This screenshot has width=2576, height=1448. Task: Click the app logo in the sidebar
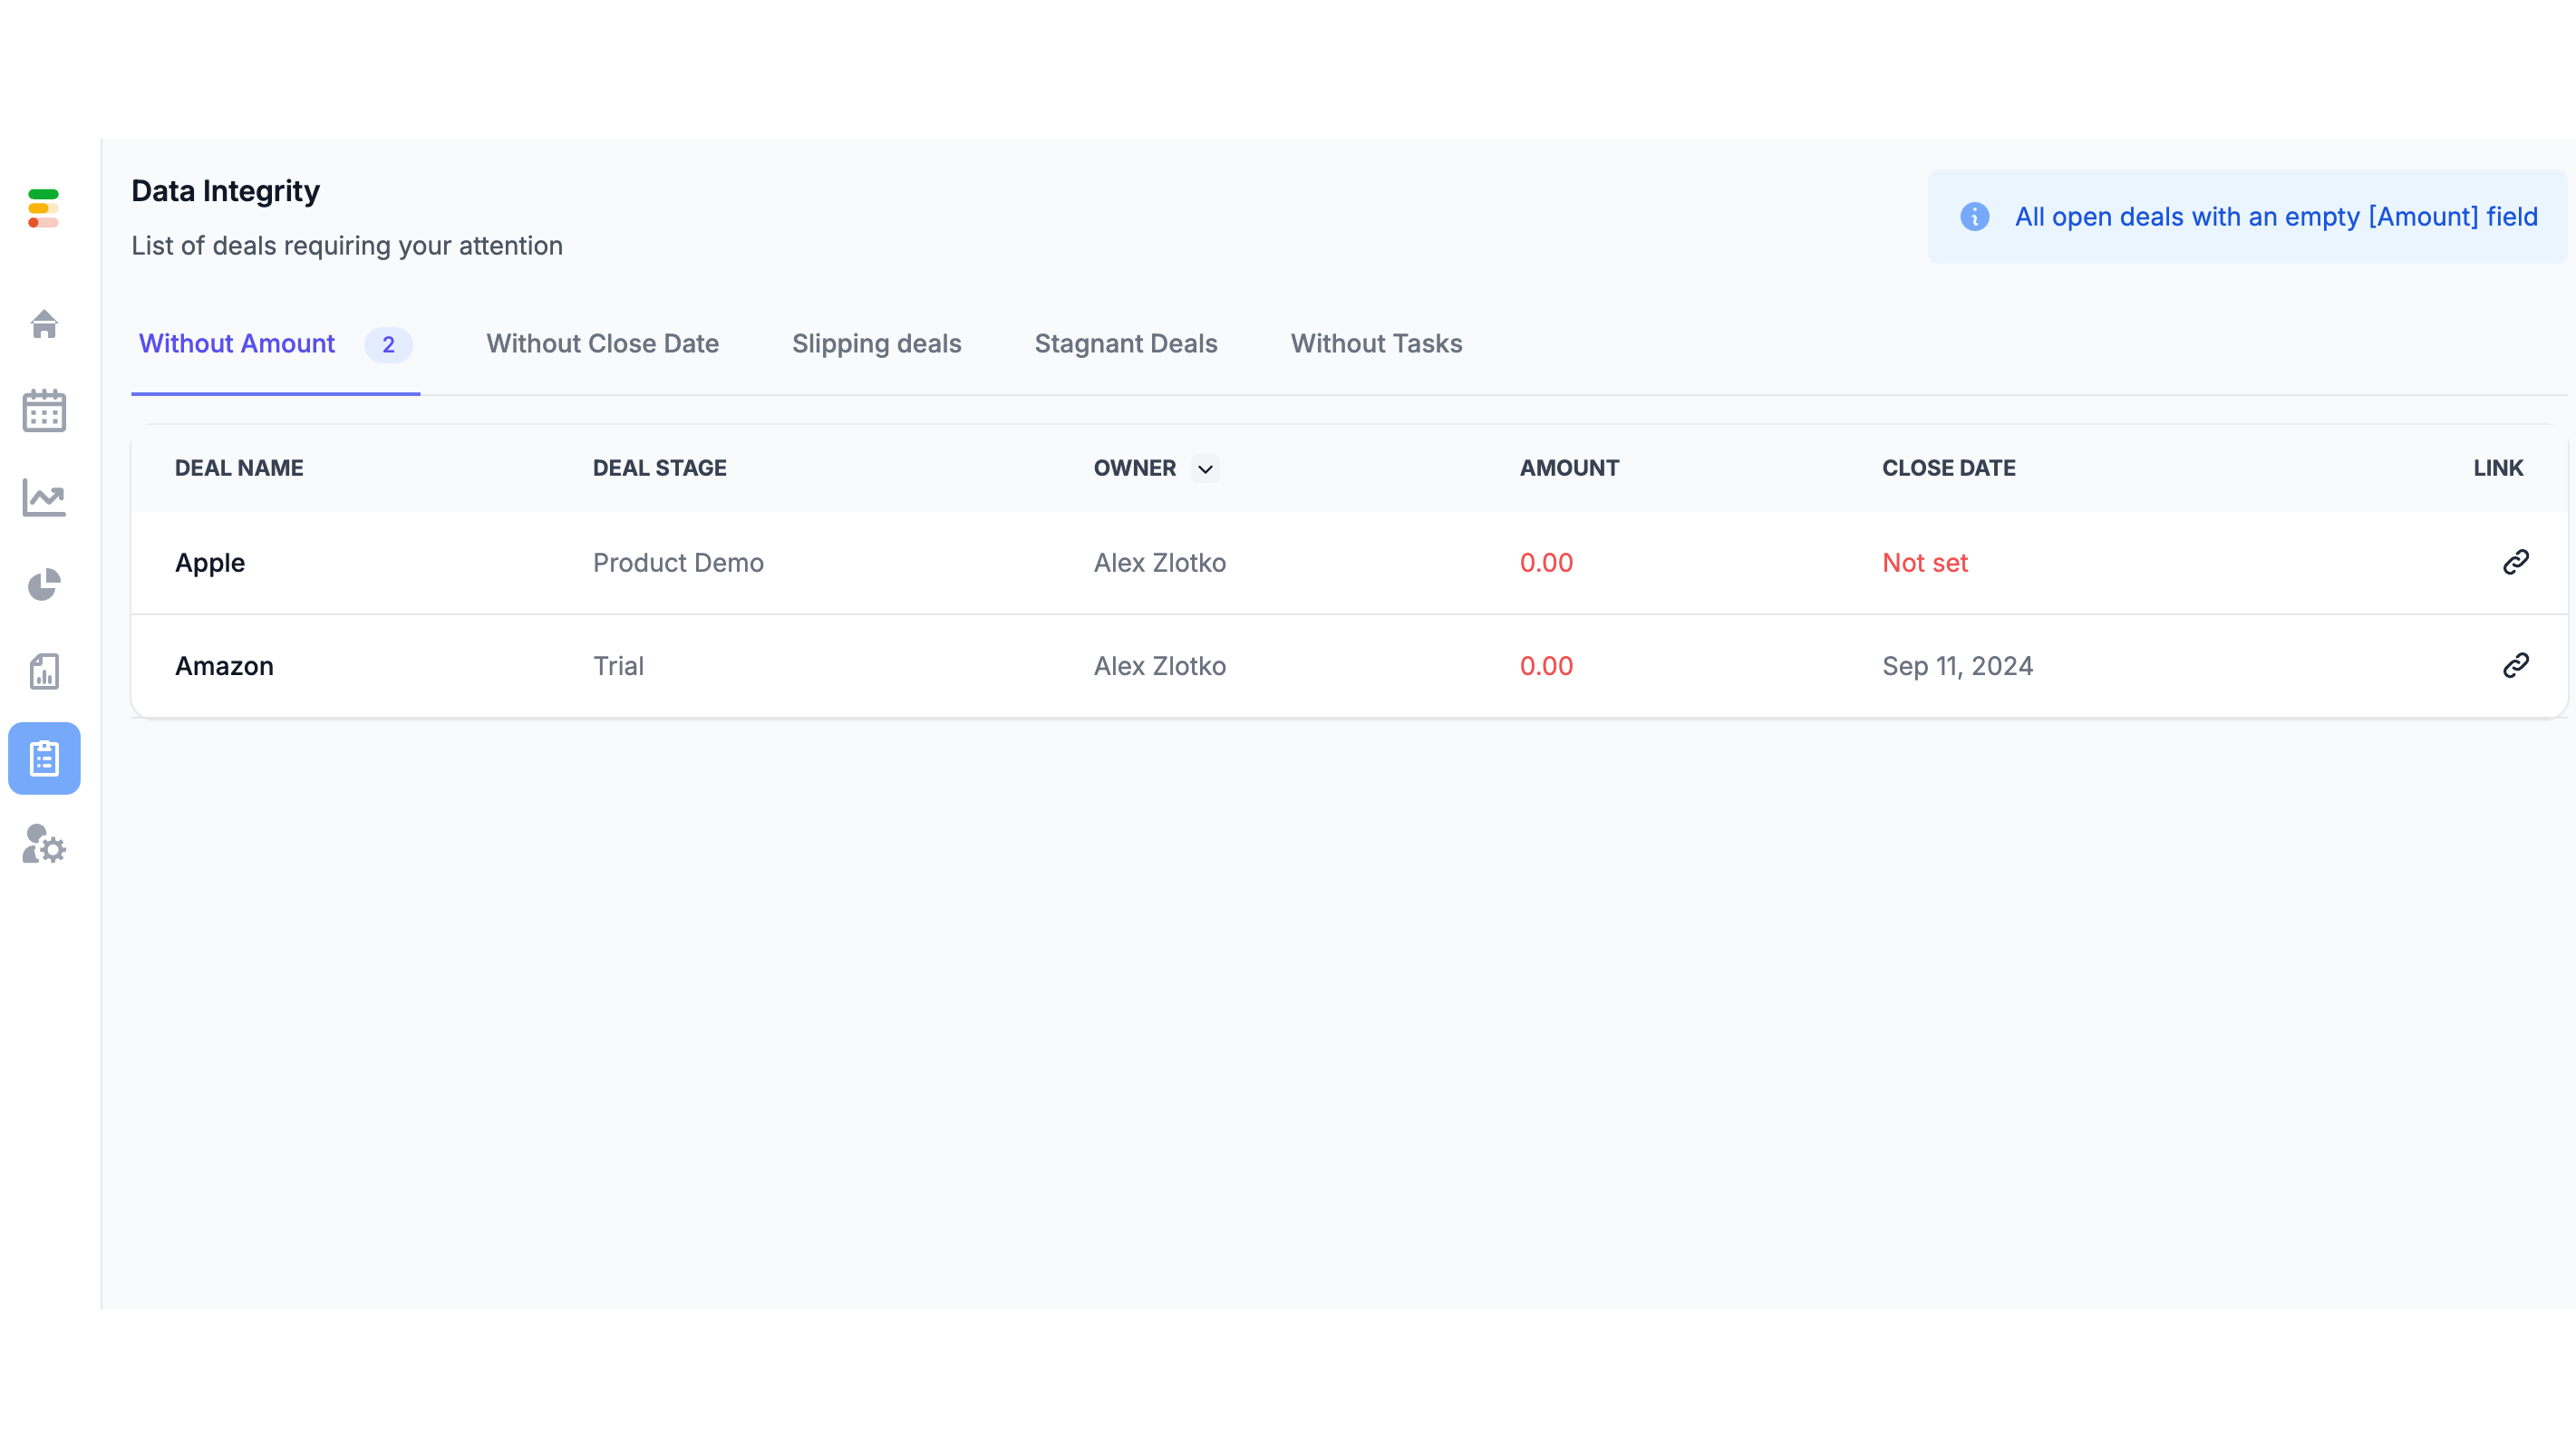tap(43, 208)
